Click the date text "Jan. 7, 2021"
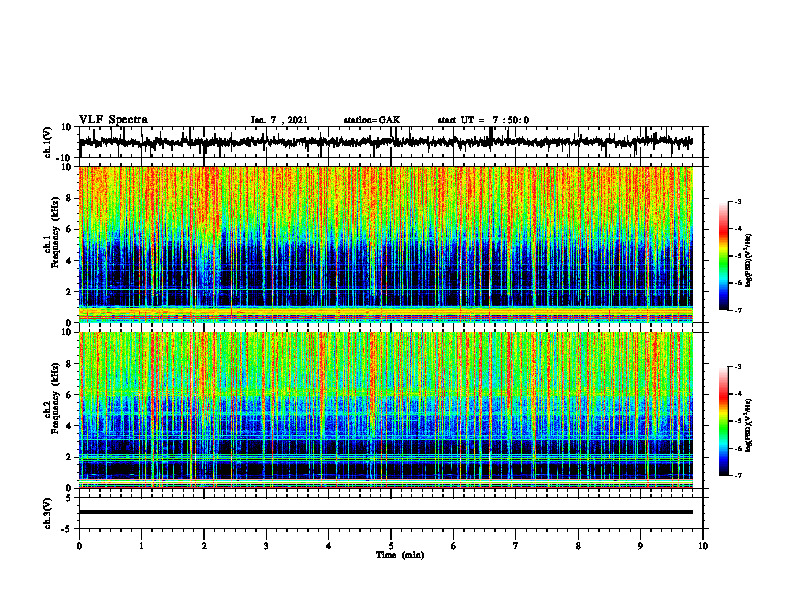The height and width of the screenshot is (612, 792). pyautogui.click(x=279, y=120)
